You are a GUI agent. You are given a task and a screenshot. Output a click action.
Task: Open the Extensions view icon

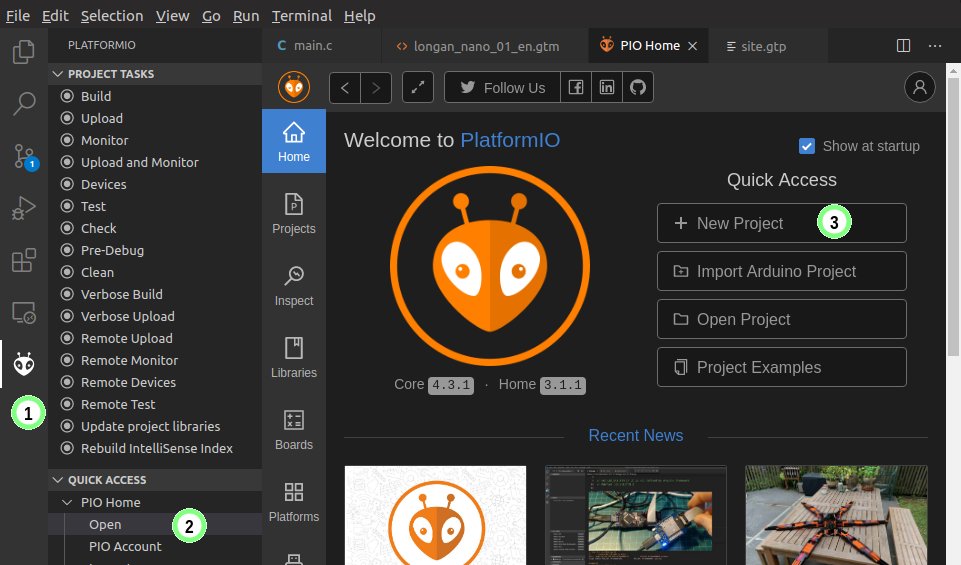[x=24, y=261]
